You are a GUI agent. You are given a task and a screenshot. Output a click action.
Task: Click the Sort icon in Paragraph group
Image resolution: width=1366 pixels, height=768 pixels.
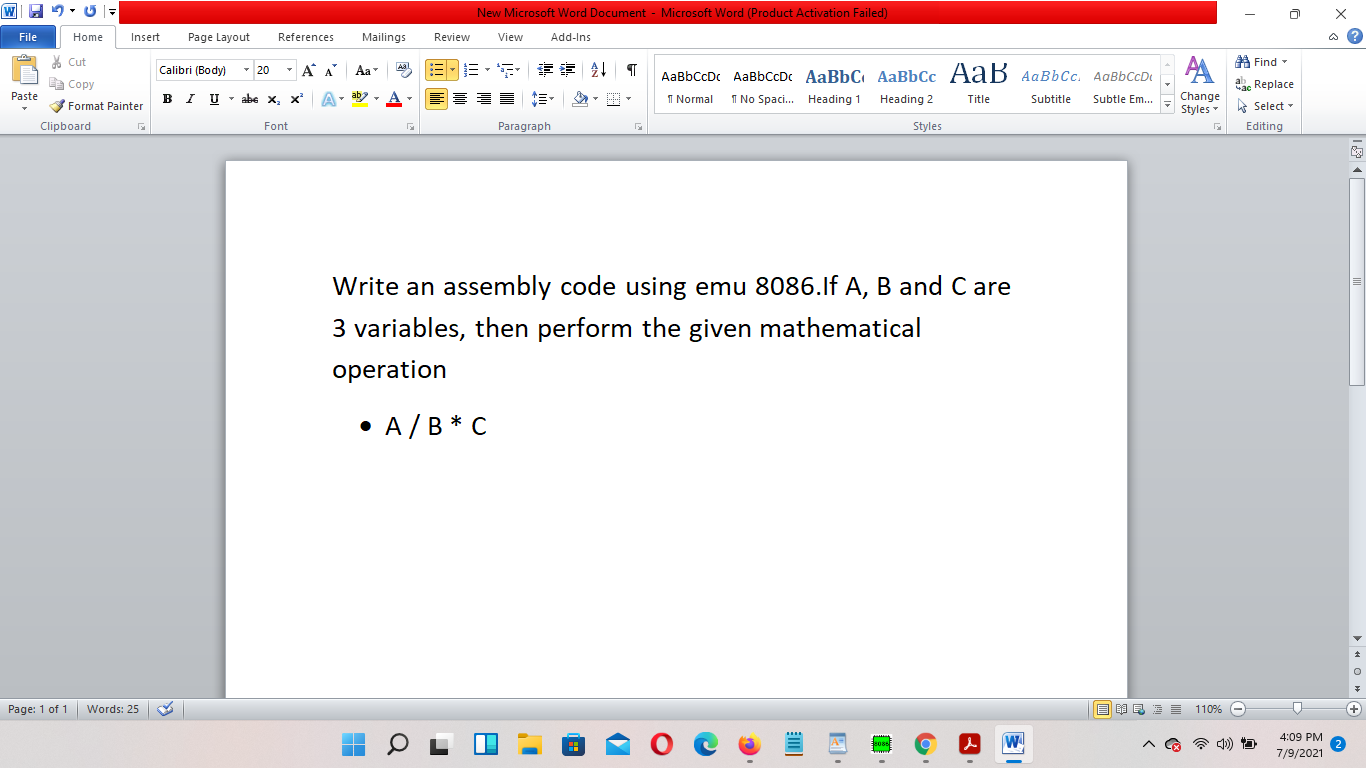pyautogui.click(x=600, y=69)
